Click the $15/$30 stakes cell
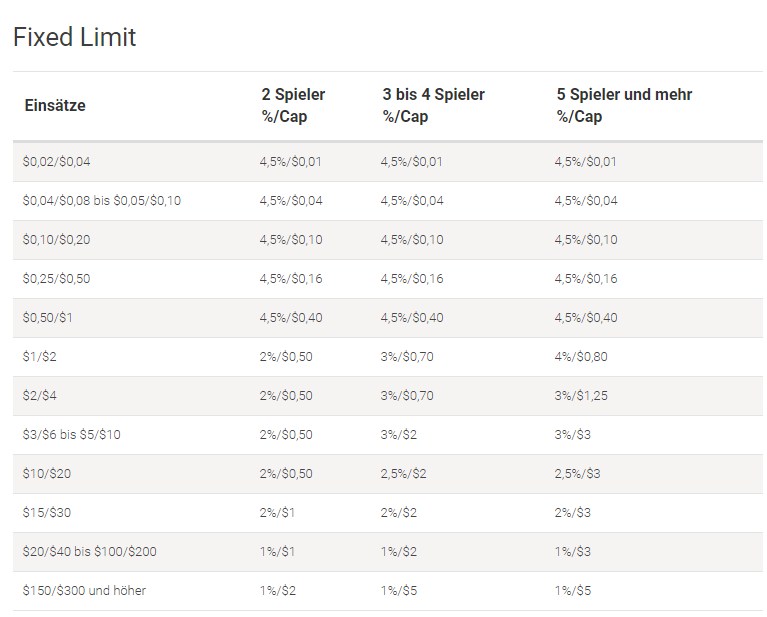The height and width of the screenshot is (617, 767). [x=47, y=513]
